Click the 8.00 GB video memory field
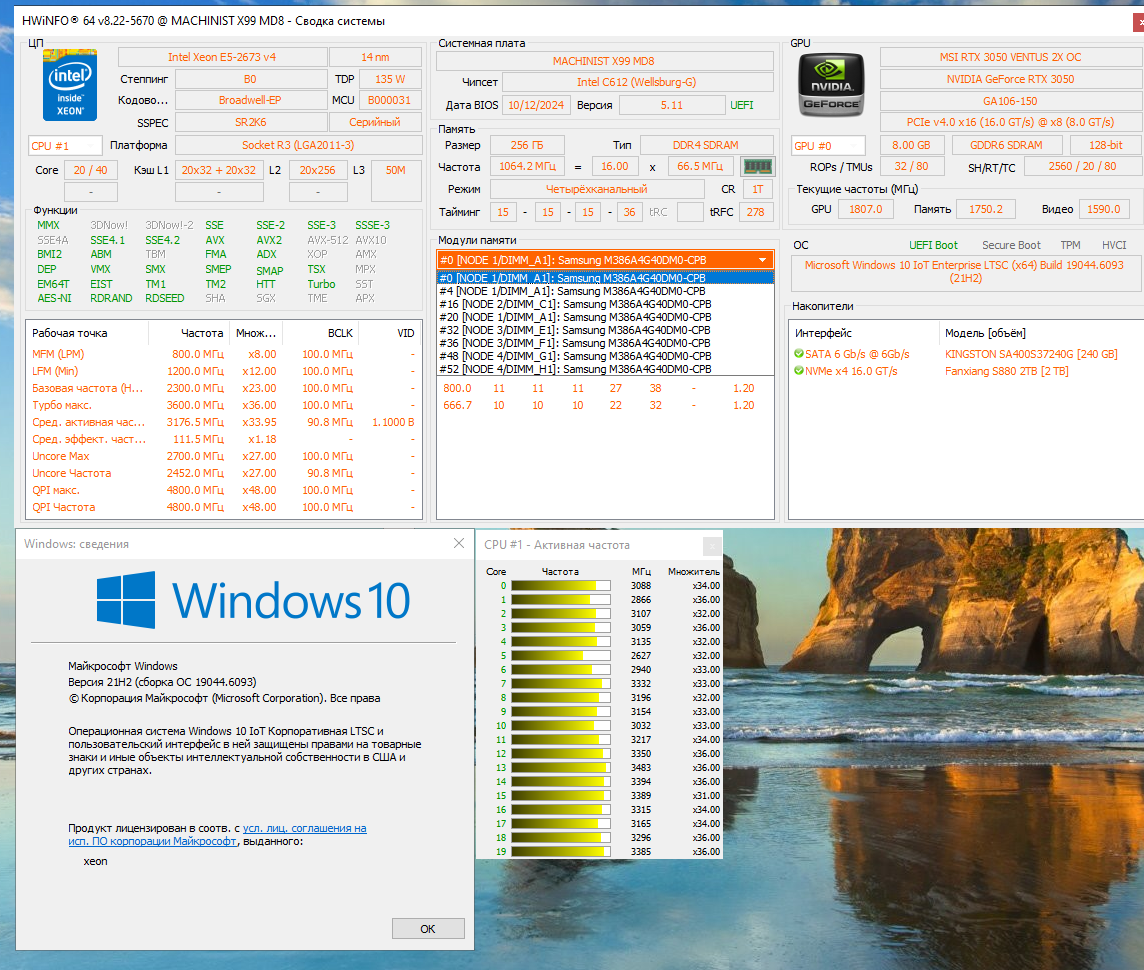 pos(911,145)
